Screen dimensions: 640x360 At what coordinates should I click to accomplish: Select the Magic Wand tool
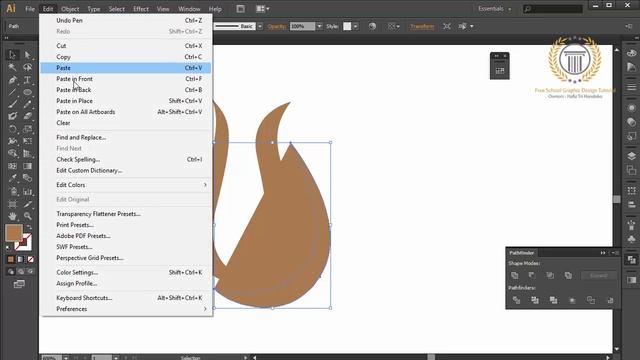point(12,67)
